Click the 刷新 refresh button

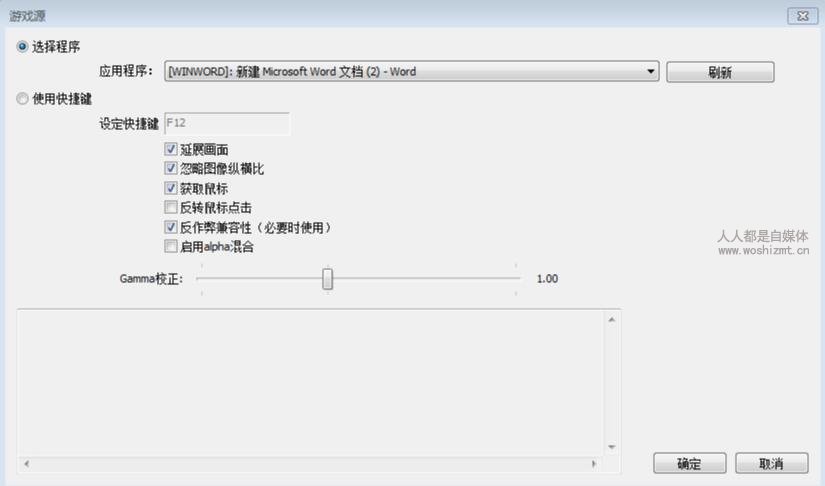tap(720, 72)
